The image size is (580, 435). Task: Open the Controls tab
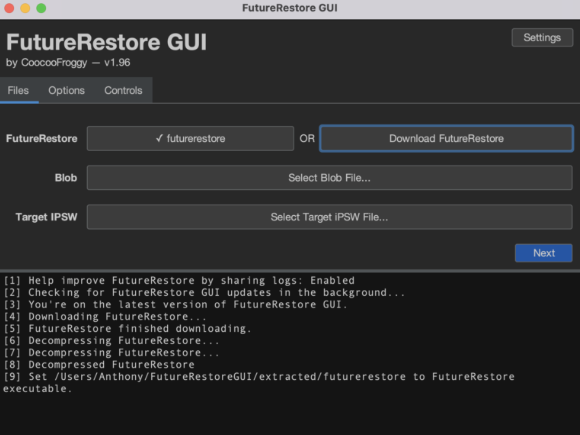point(123,90)
